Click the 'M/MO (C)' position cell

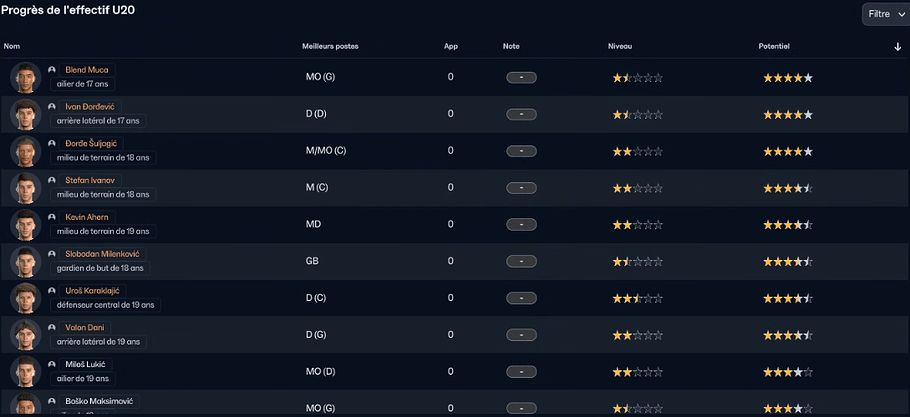pos(326,151)
